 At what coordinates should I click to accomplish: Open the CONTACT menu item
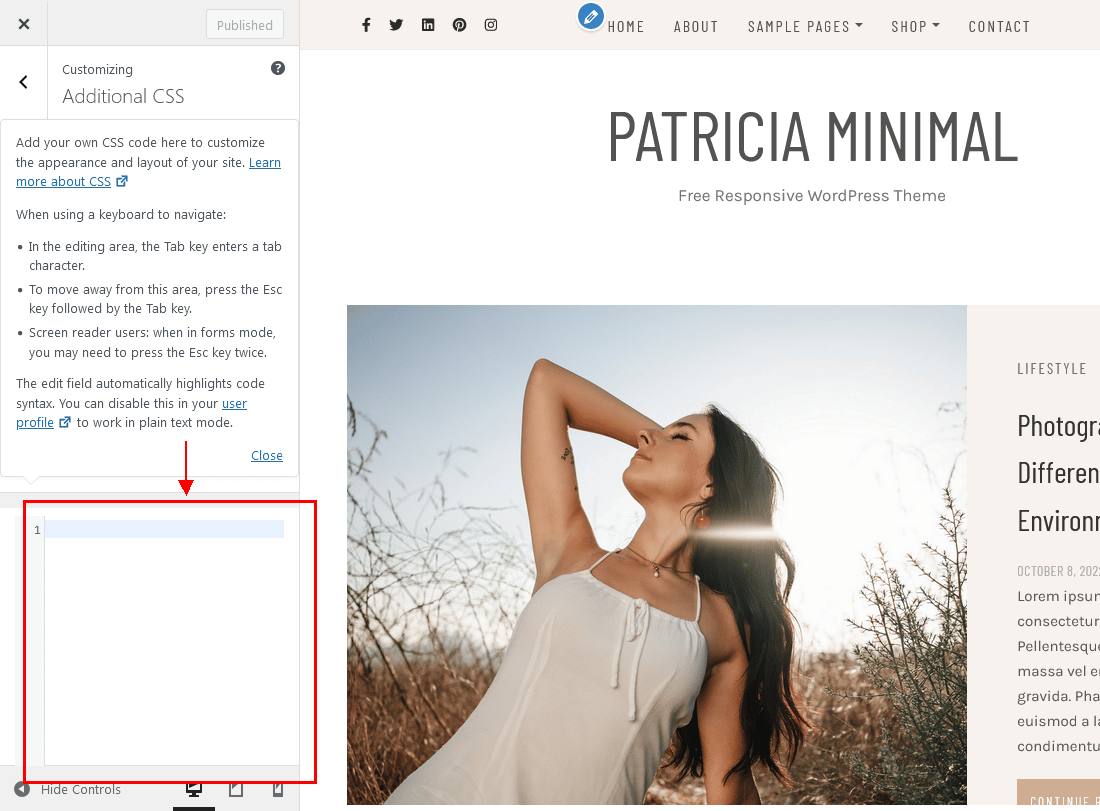tap(999, 26)
